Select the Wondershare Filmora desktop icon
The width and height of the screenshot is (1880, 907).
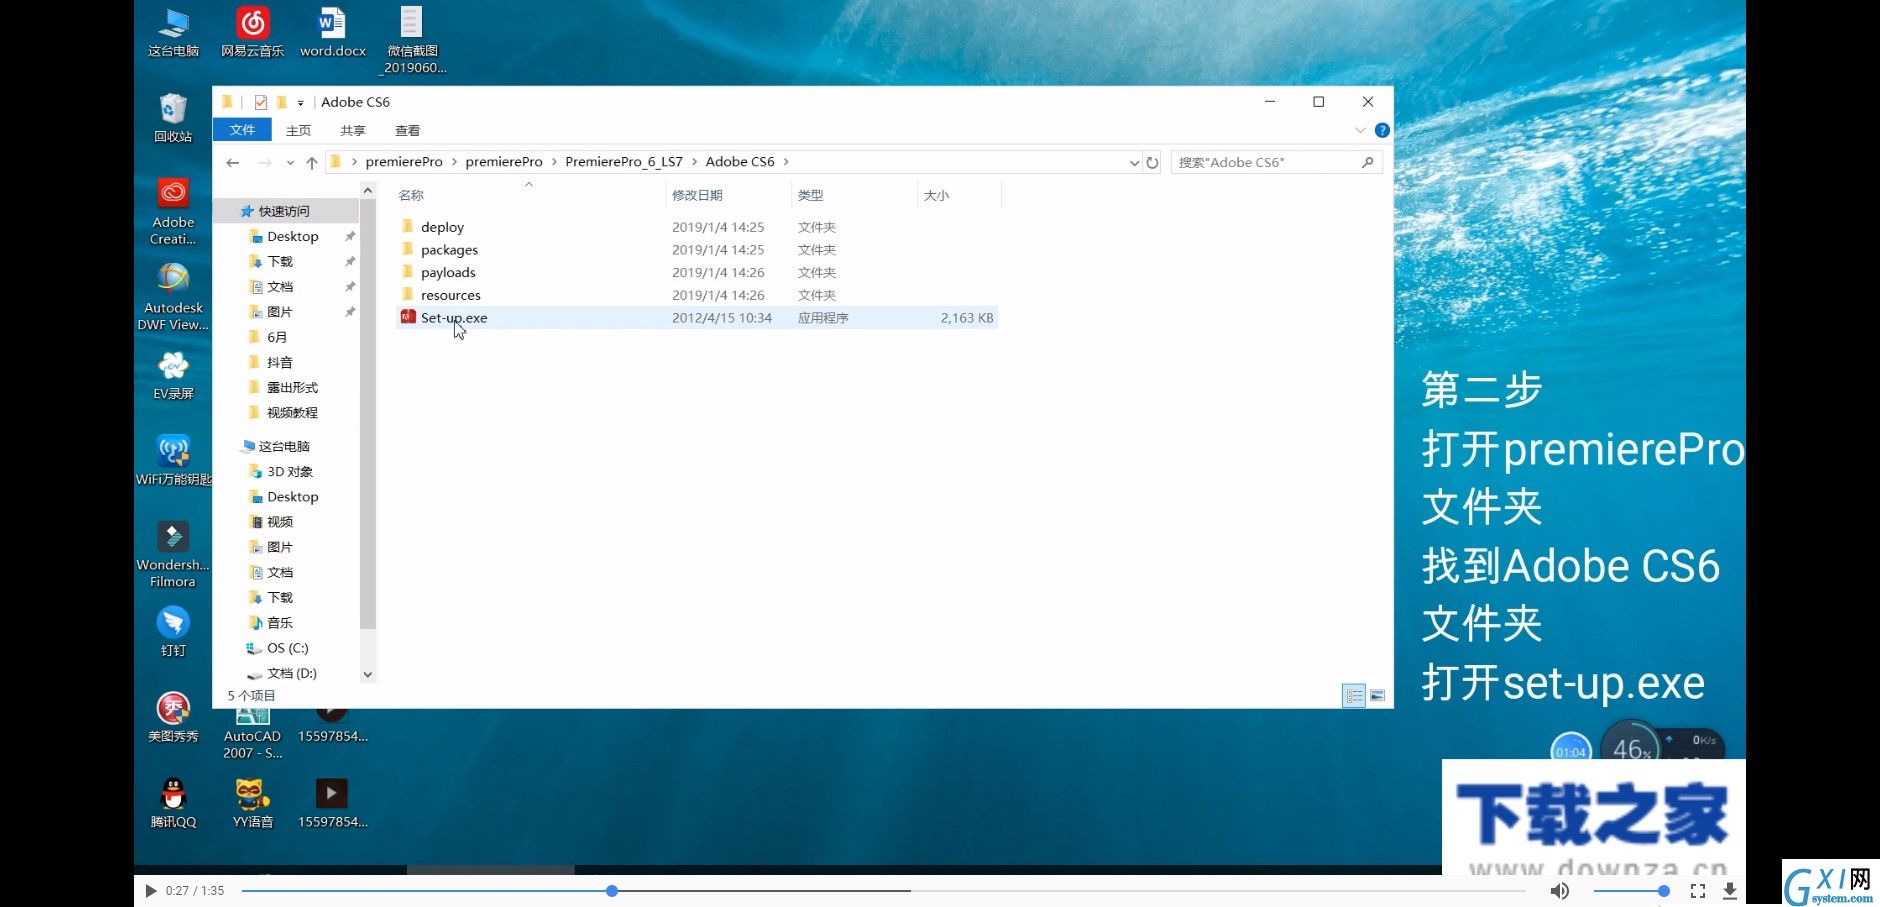(x=173, y=553)
